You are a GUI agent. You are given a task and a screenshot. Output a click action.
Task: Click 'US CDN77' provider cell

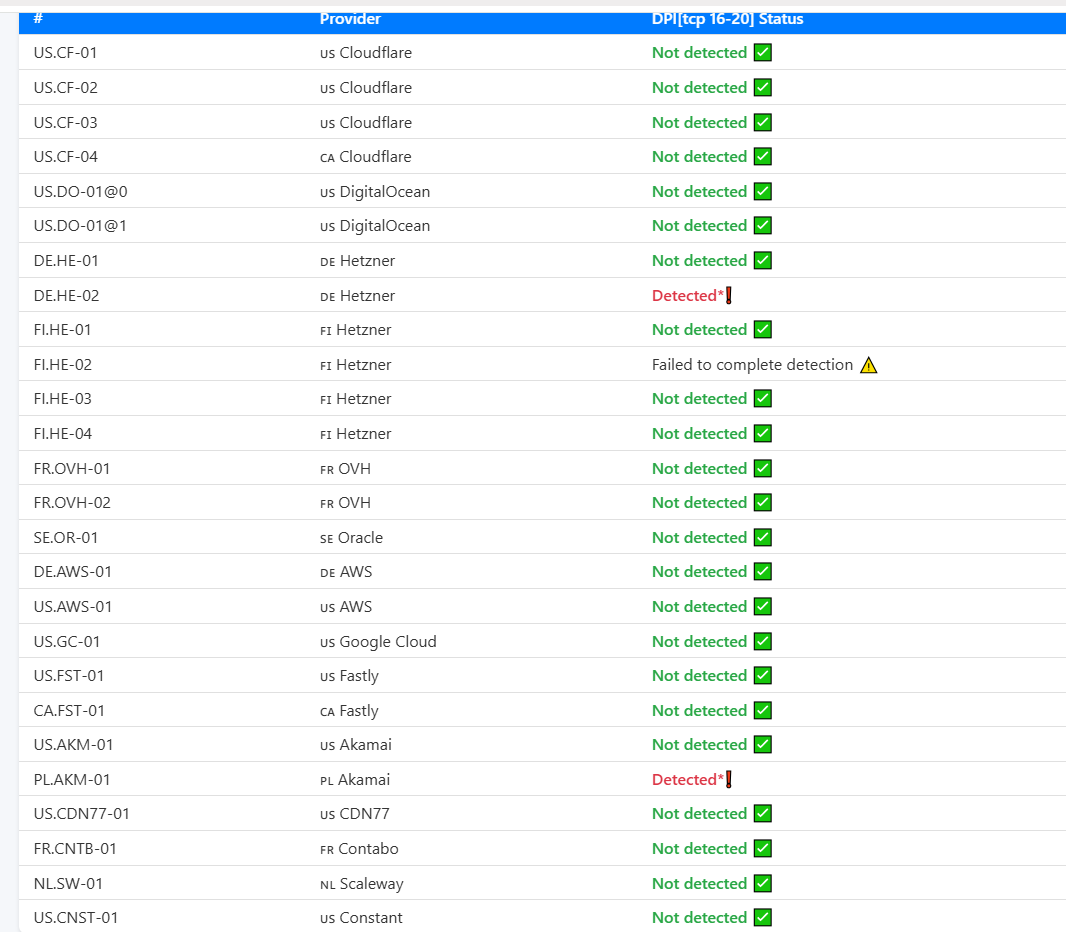(x=354, y=814)
